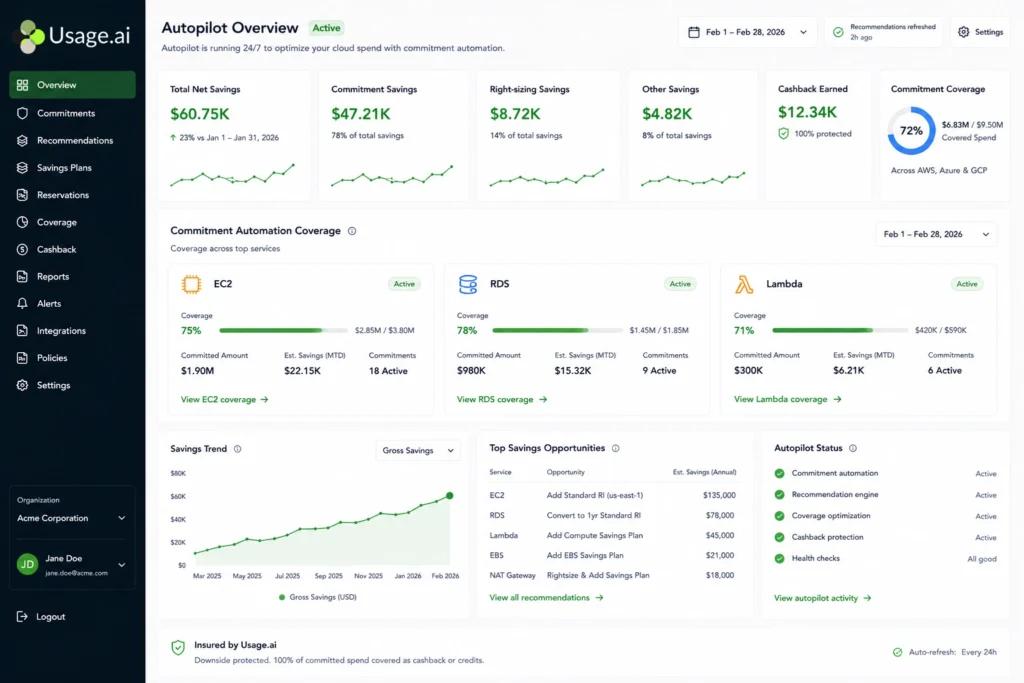This screenshot has height=683, width=1024.
Task: Open View all recommendations link
Action: tap(546, 598)
